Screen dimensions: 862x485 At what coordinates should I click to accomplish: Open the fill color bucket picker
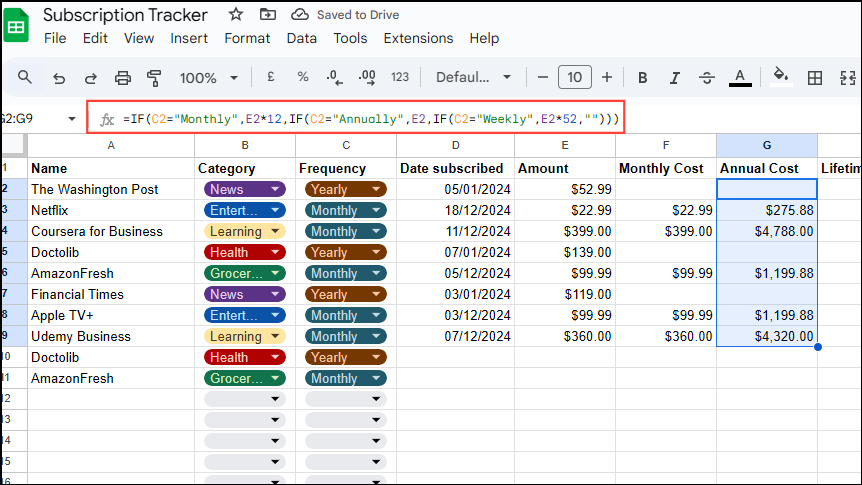tap(781, 77)
